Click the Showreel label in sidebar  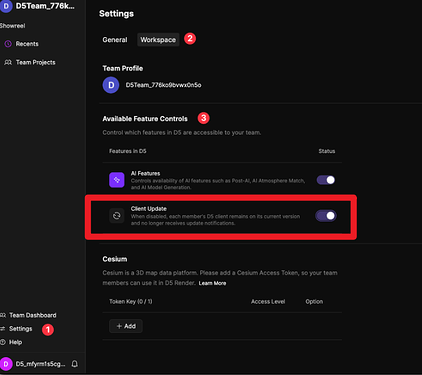pos(12,26)
